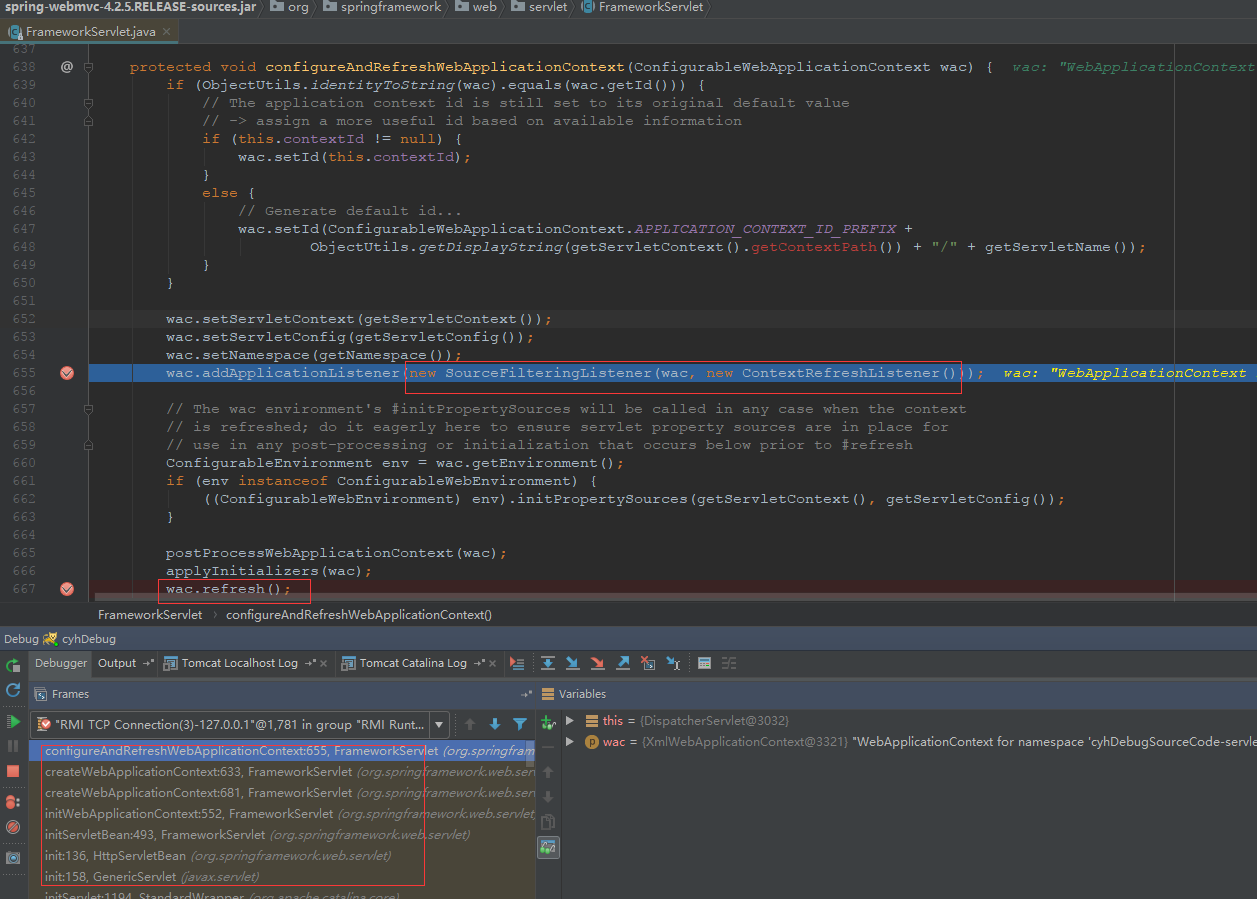Stop the debug session
The height and width of the screenshot is (899, 1257).
click(13, 771)
